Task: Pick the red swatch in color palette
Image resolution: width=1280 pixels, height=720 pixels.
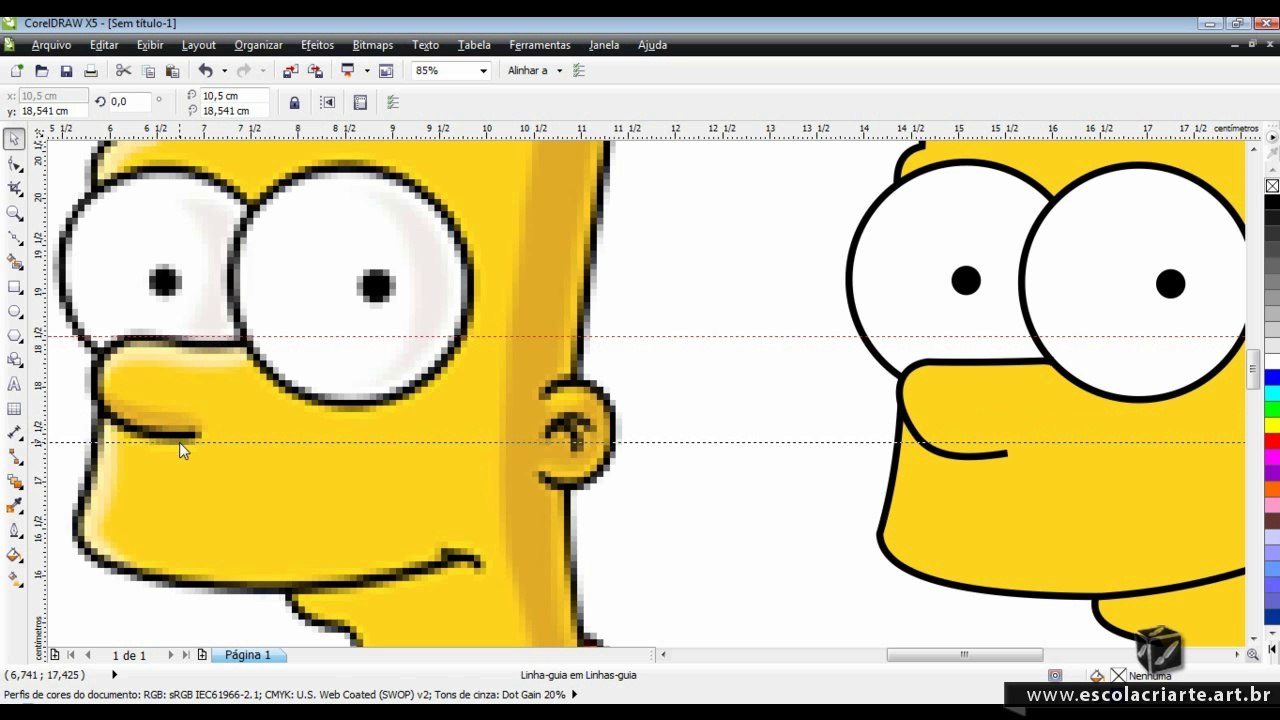Action: (x=1272, y=441)
